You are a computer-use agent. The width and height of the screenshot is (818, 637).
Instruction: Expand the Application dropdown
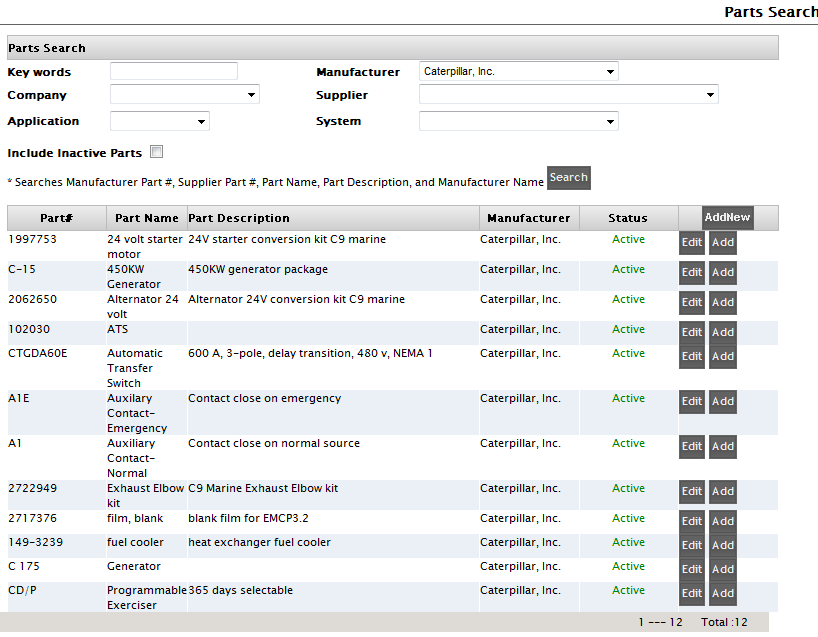[159, 121]
